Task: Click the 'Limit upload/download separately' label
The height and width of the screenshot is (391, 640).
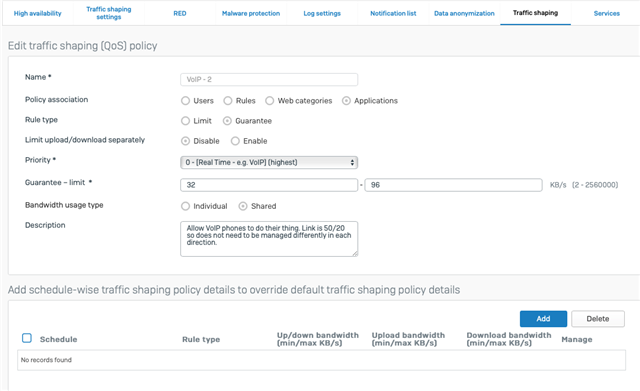Action: point(85,140)
